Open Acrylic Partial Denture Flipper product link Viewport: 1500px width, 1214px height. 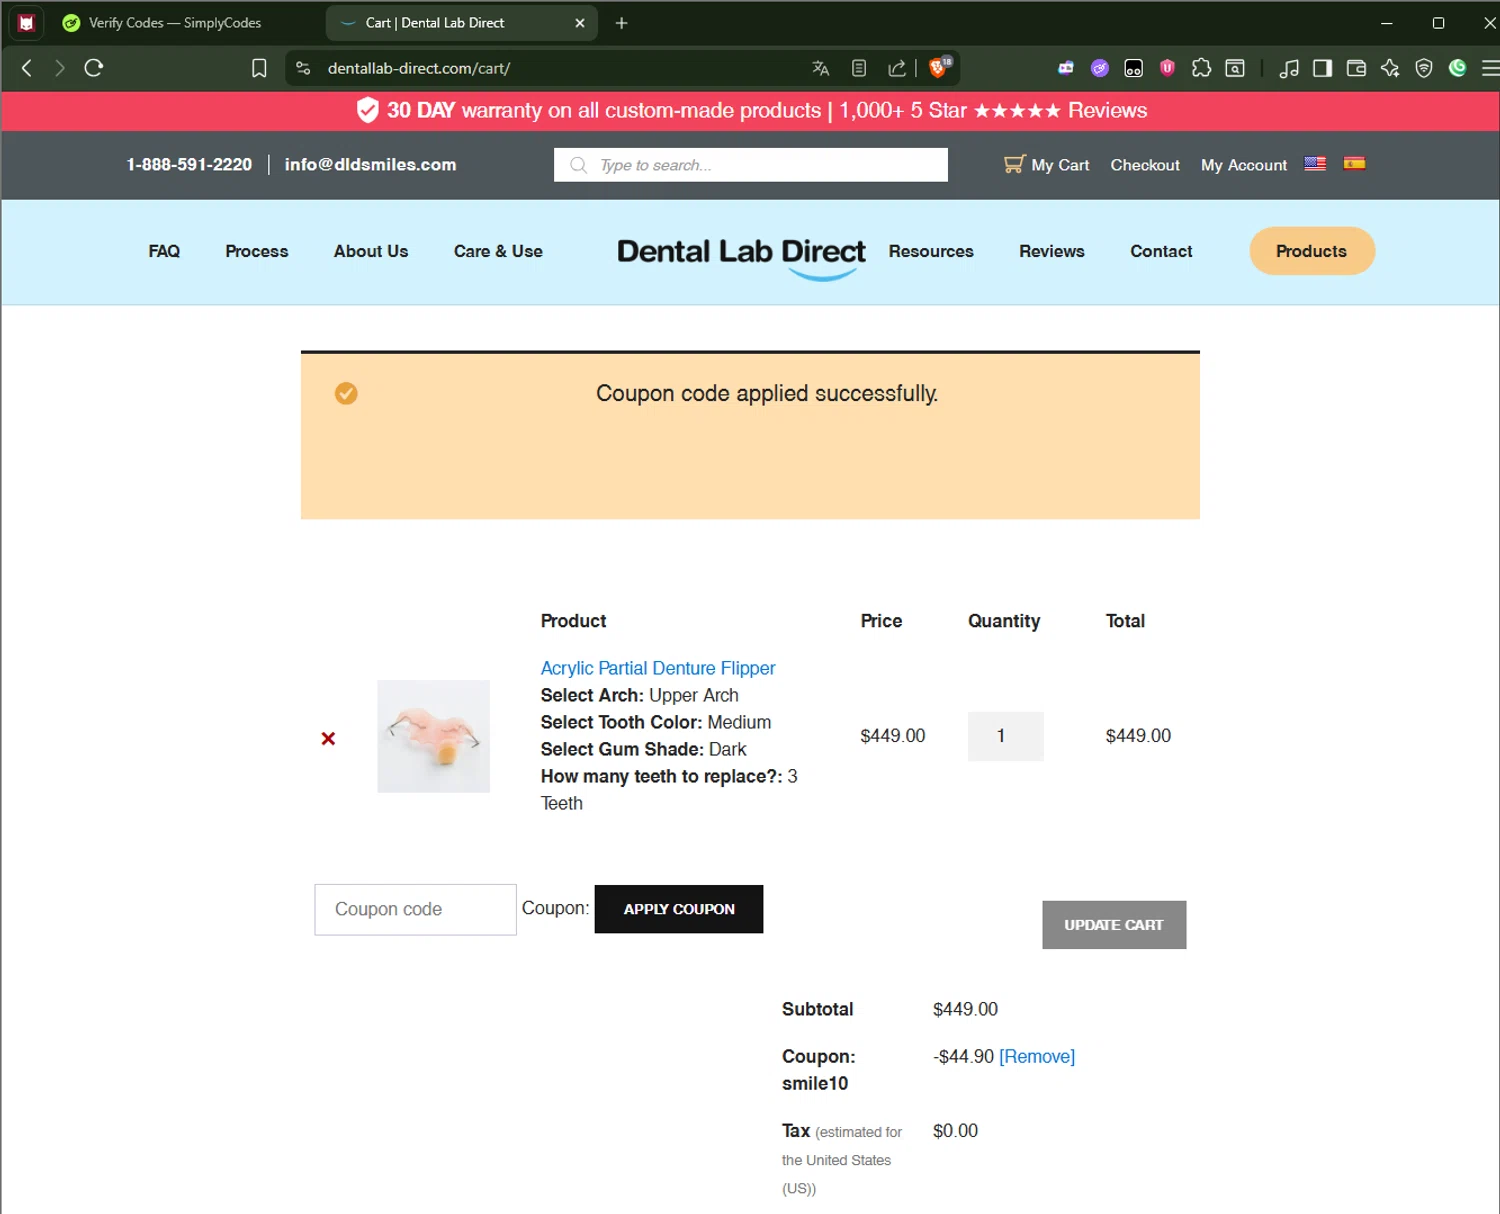(x=658, y=668)
